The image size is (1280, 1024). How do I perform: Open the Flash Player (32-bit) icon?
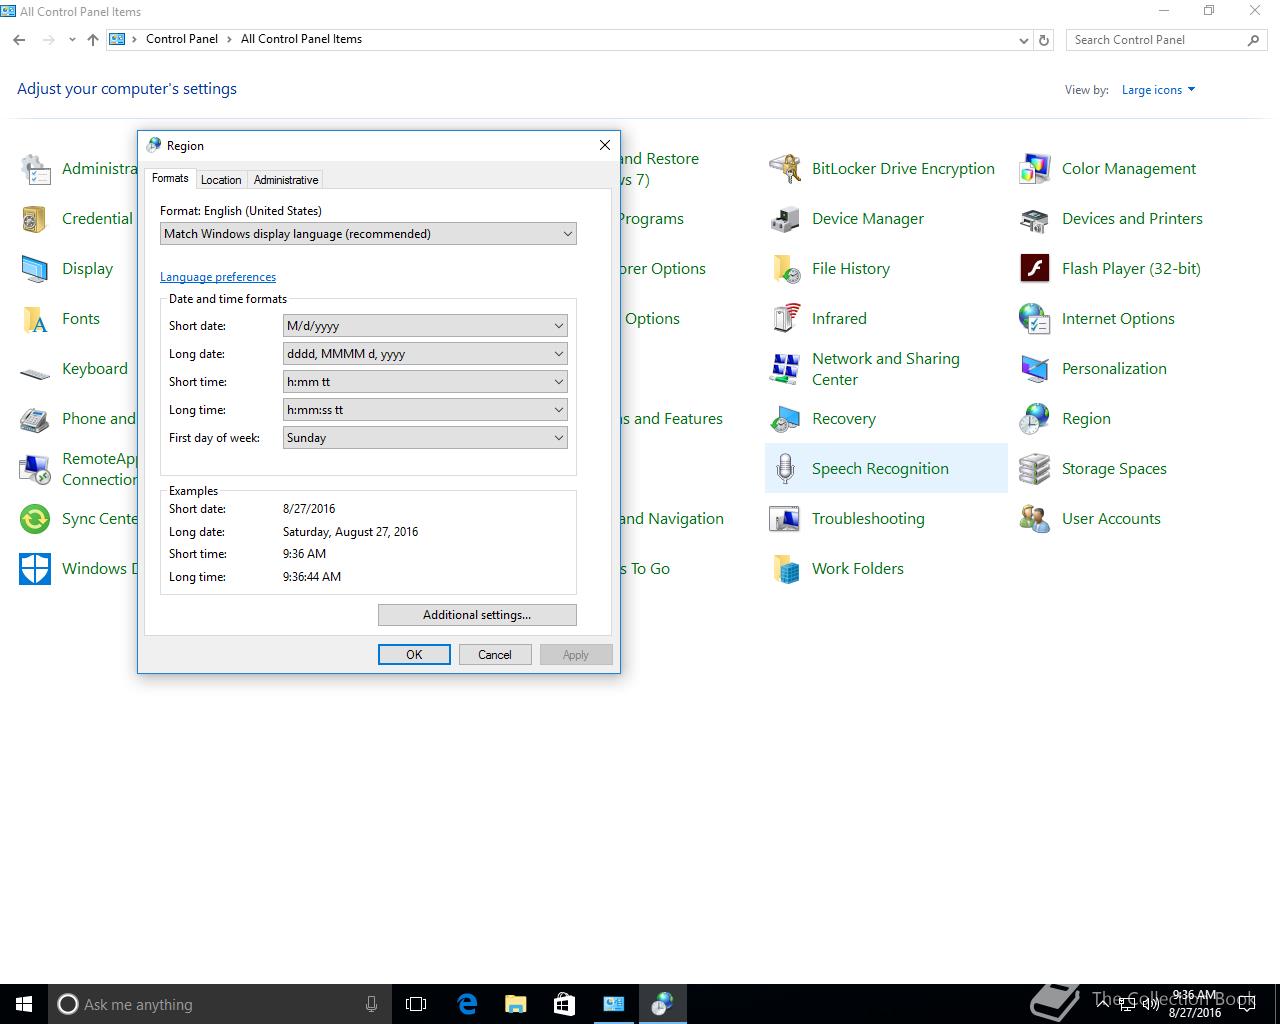pyautogui.click(x=1035, y=269)
